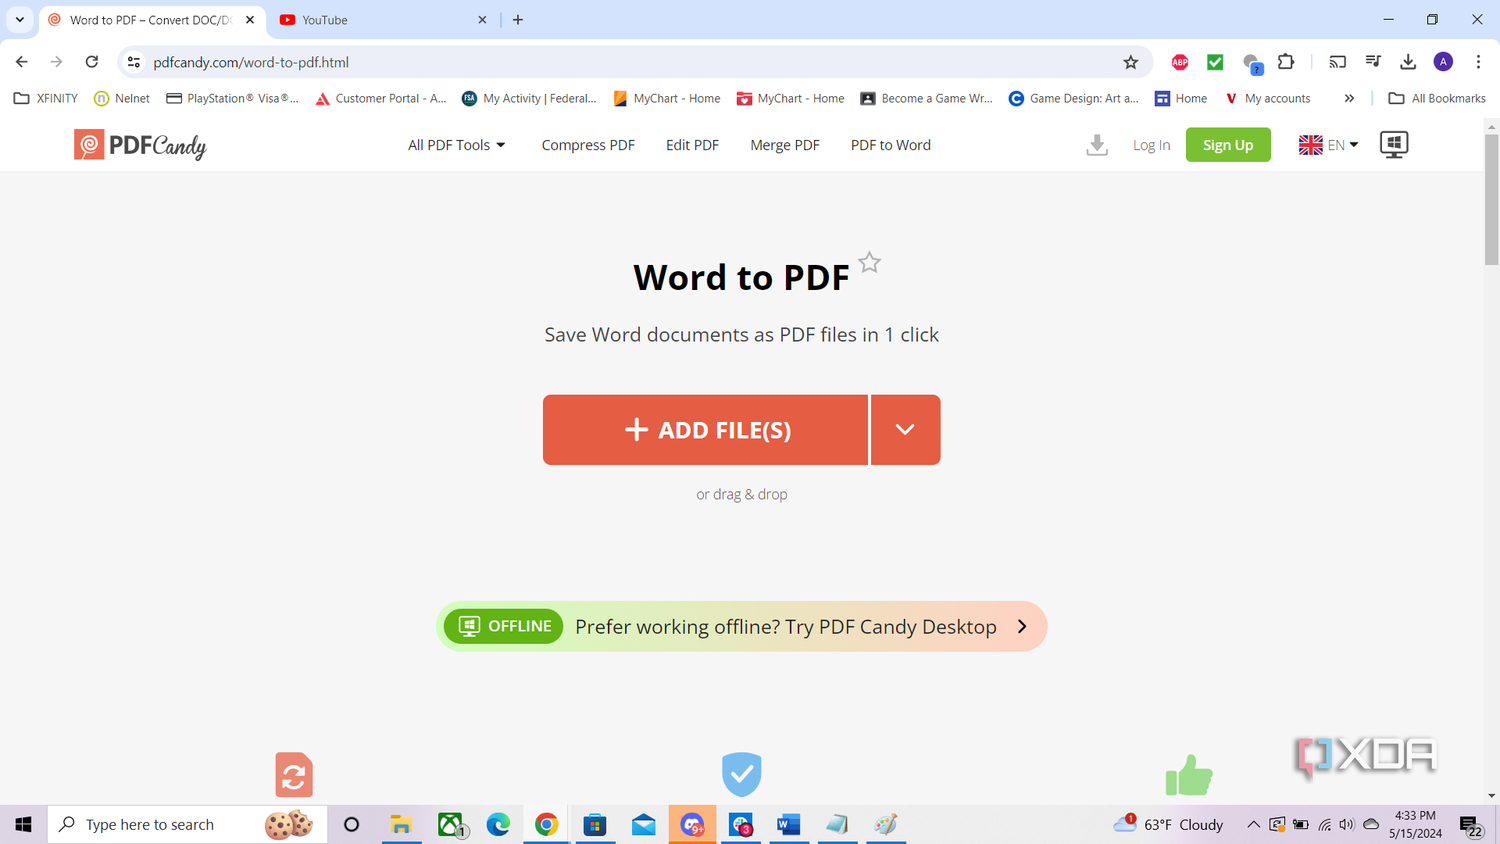
Task: Add Word to PDF to favorites with star
Action: tap(870, 262)
